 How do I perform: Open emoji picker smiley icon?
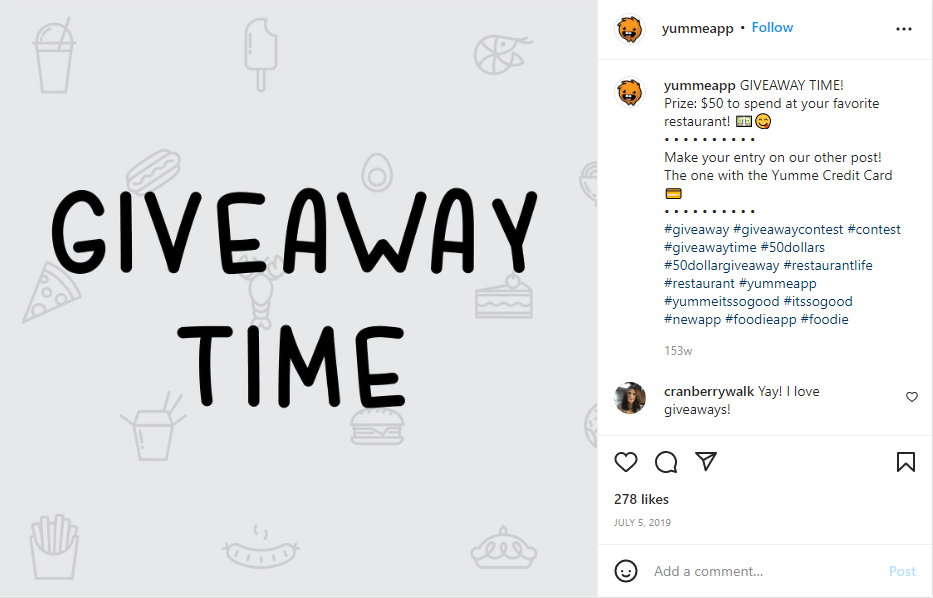click(625, 571)
